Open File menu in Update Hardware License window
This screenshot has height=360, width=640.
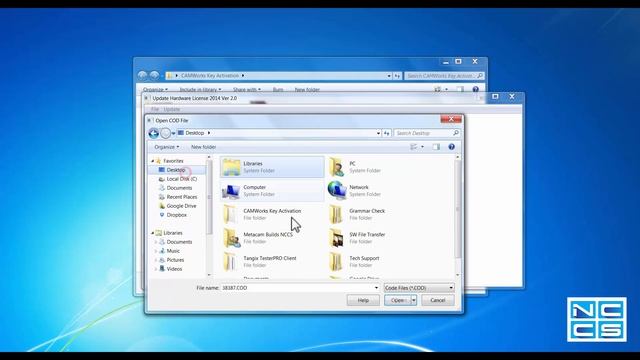(x=155, y=109)
